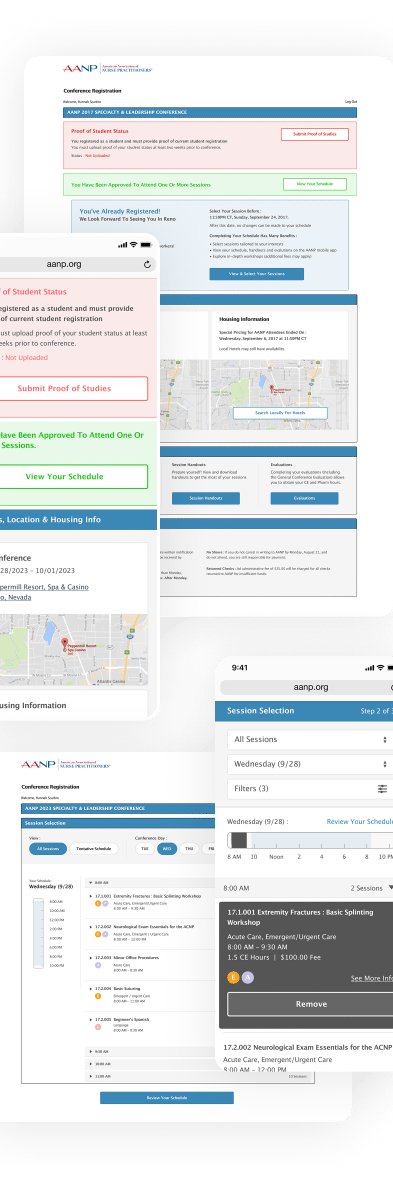Click the red map pin on the left phone map
The image size is (393, 1186).
click(x=64, y=644)
